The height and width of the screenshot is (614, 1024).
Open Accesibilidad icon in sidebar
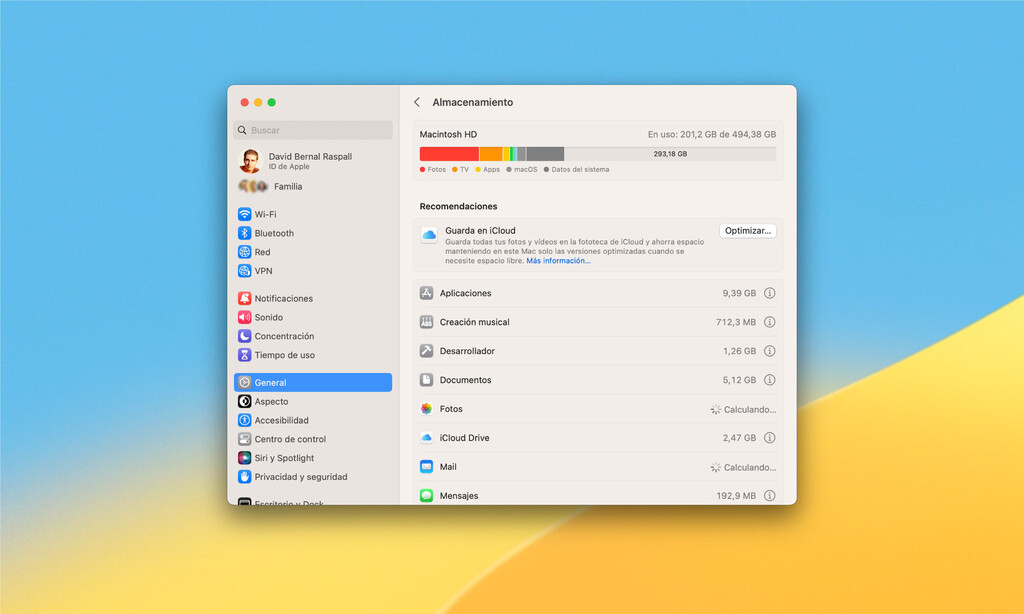coord(244,421)
